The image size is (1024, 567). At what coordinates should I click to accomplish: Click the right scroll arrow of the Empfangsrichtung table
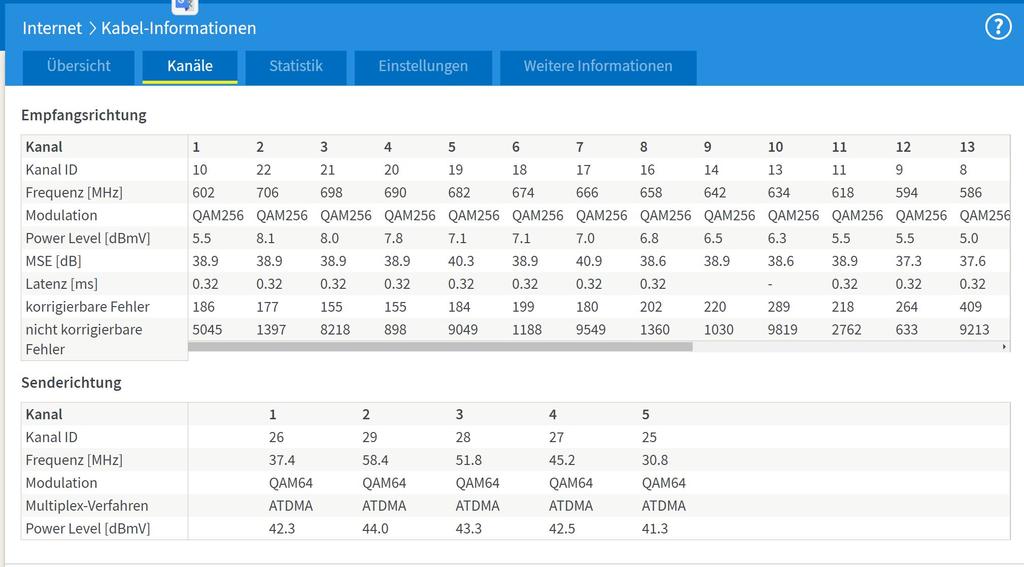[x=1004, y=347]
